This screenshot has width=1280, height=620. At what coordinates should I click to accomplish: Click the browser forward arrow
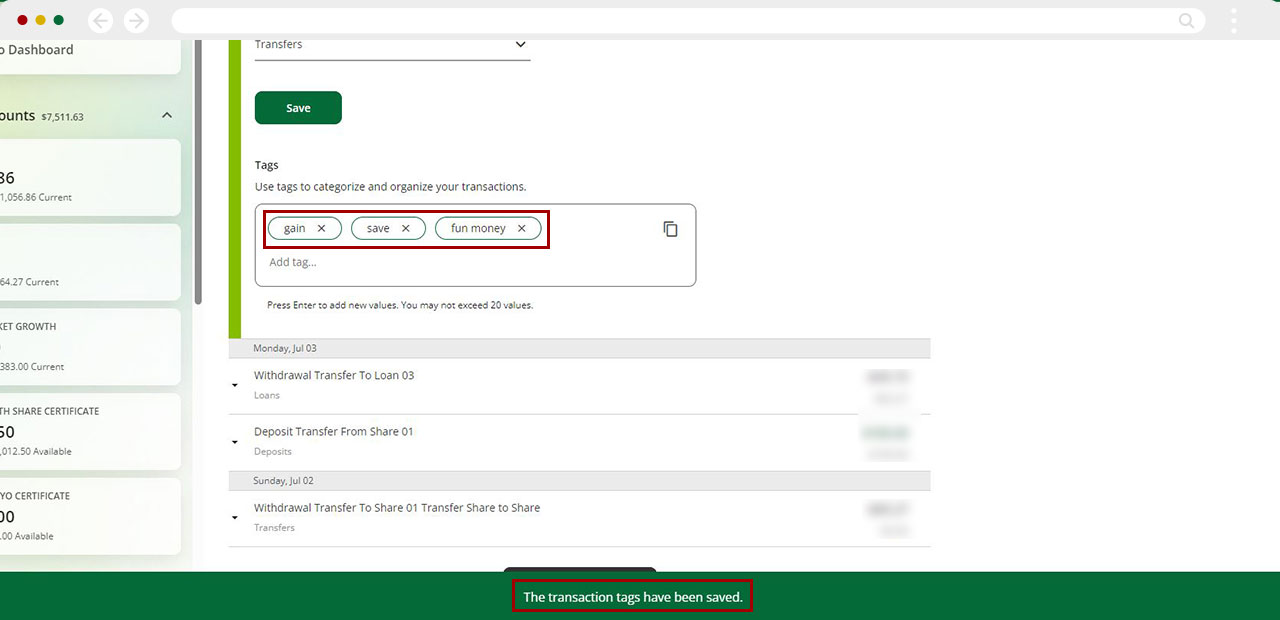(136, 21)
